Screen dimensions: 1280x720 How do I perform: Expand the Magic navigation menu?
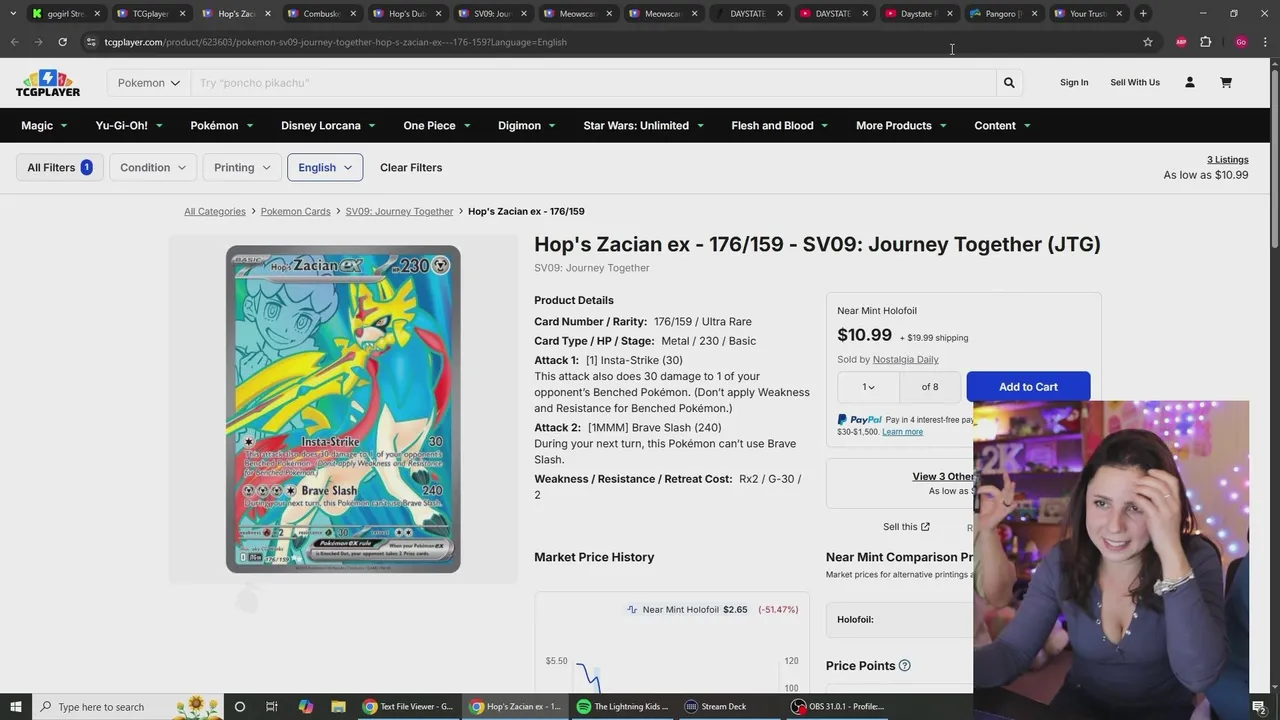click(45, 125)
